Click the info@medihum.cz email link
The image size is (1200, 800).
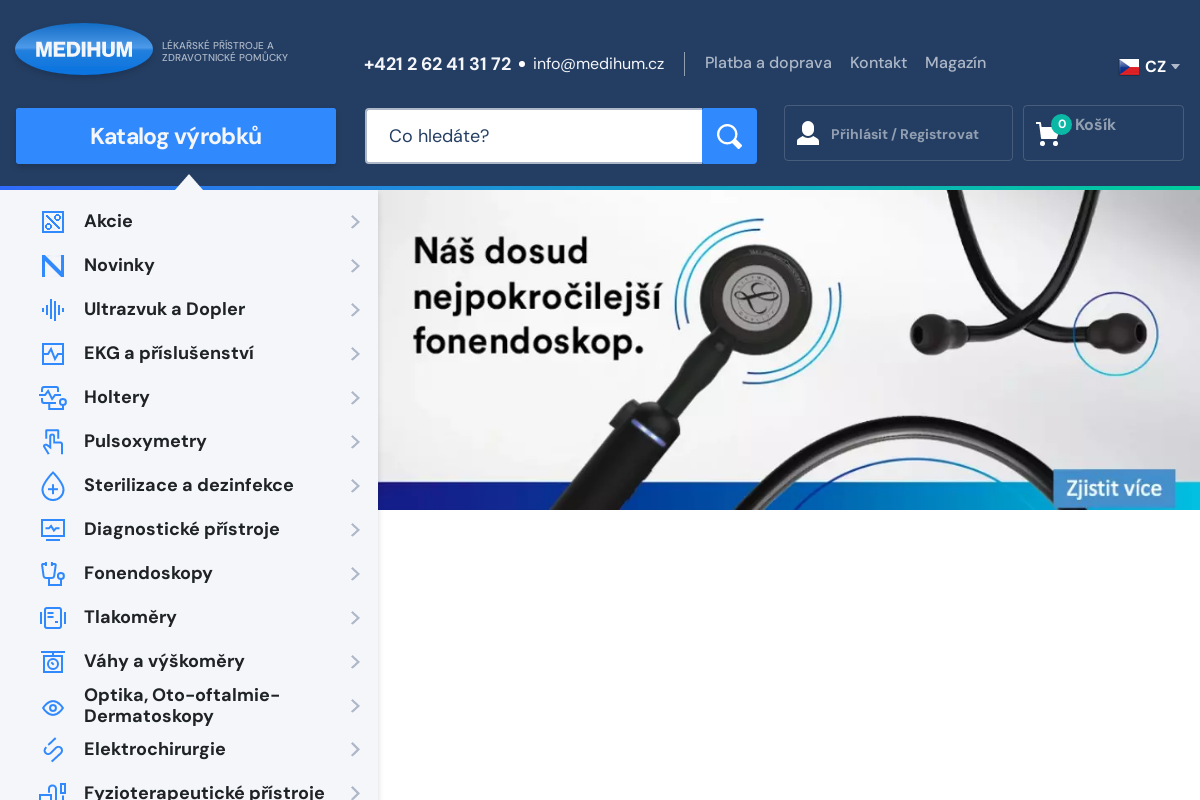598,63
